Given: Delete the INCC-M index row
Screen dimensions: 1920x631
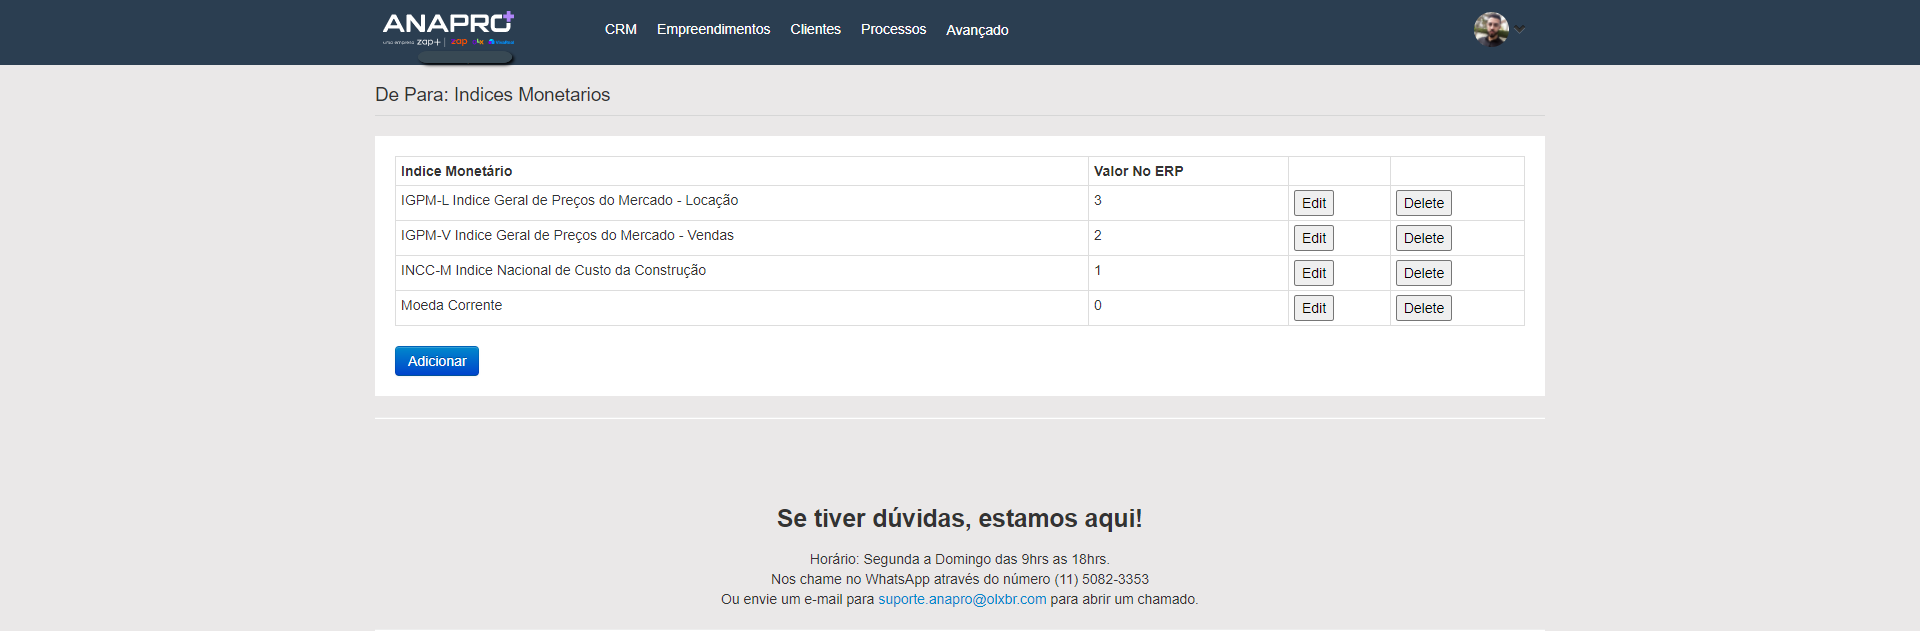Looking at the screenshot, I should (1423, 273).
